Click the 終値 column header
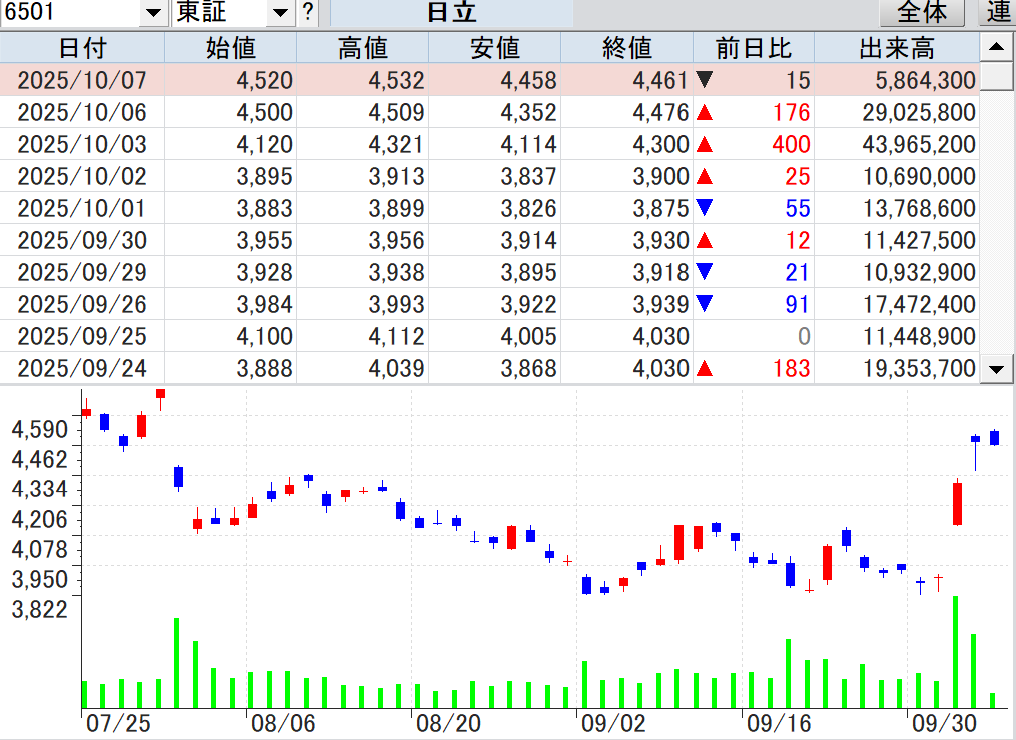This screenshot has width=1016, height=740. 627,48
